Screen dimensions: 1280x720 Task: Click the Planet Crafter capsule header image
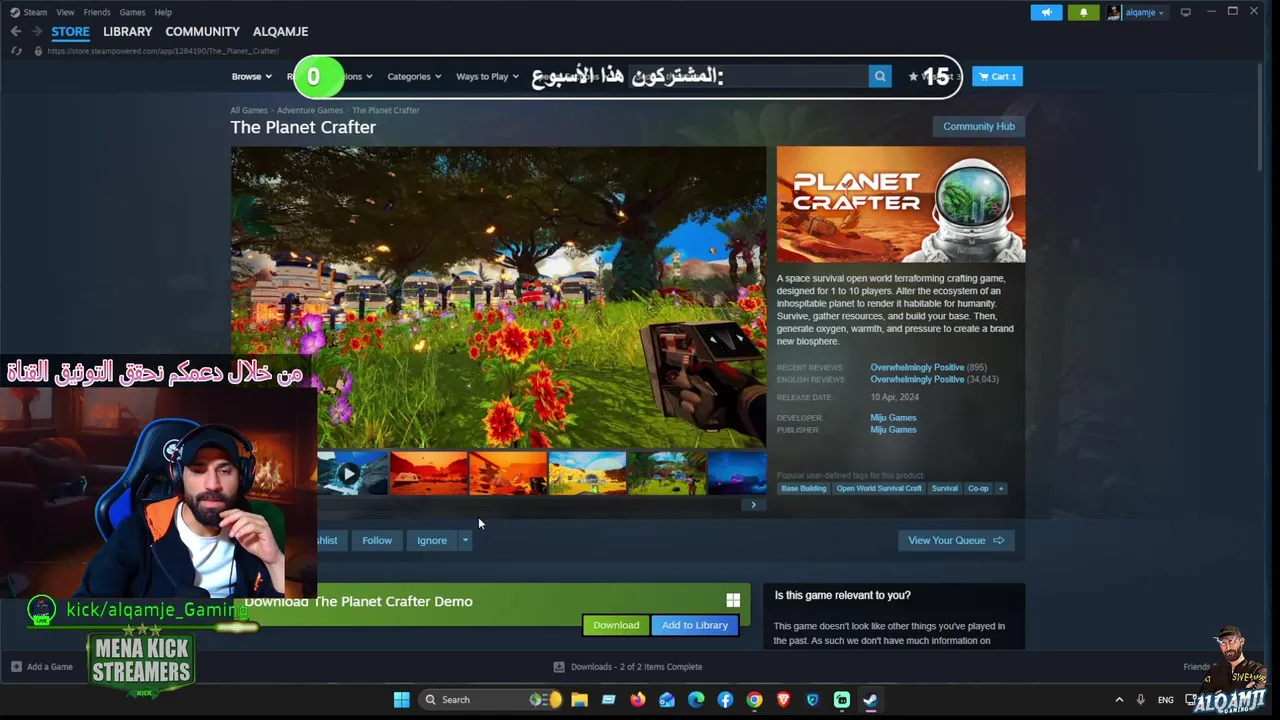901,205
